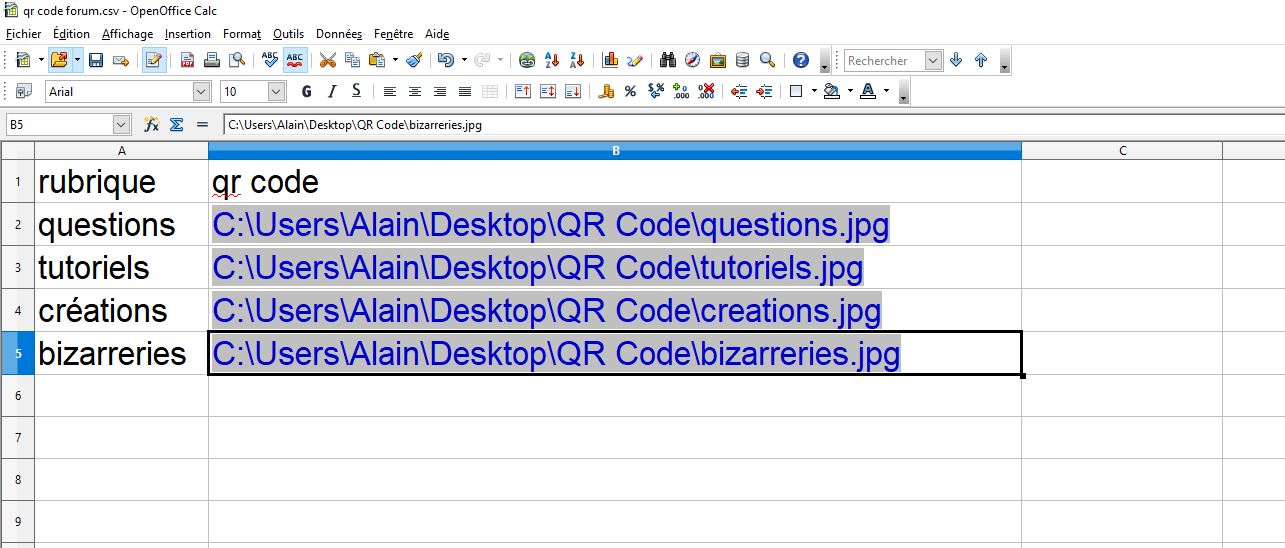Apply percent number format icon

tap(630, 91)
